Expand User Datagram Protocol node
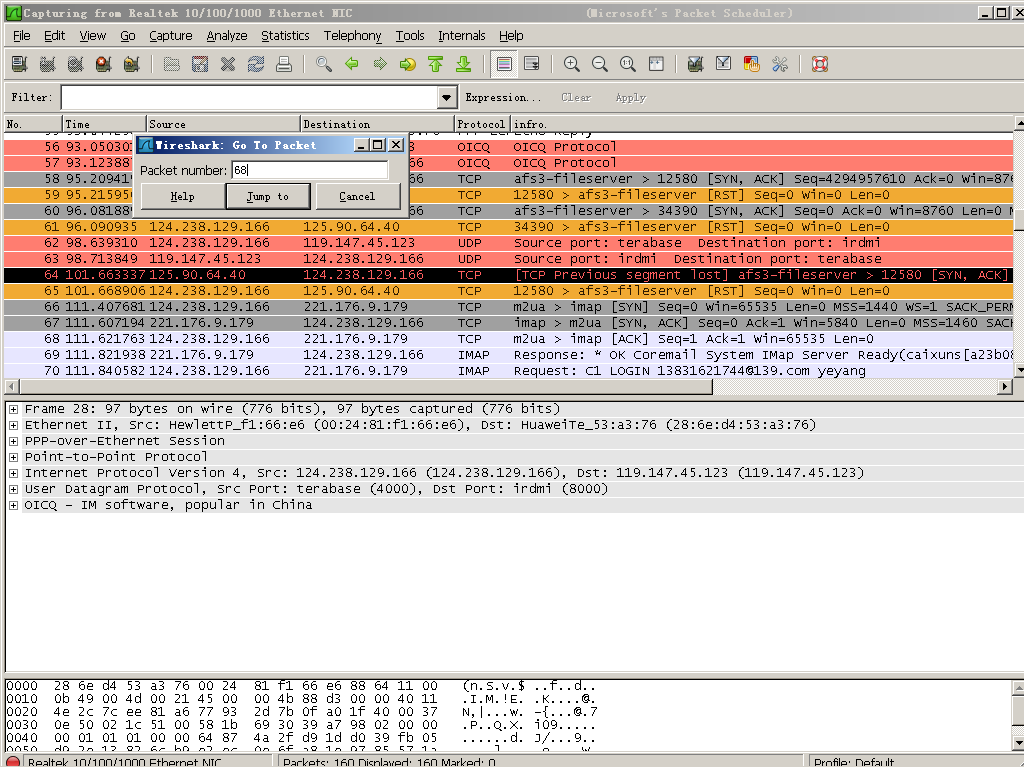 (13, 489)
